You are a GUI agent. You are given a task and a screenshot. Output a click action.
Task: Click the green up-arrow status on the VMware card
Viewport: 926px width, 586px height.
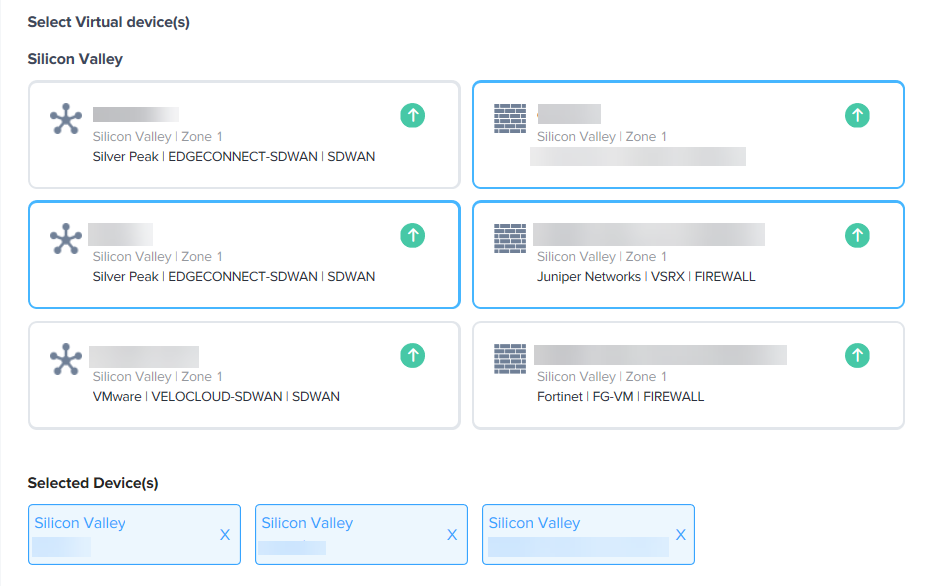(413, 356)
